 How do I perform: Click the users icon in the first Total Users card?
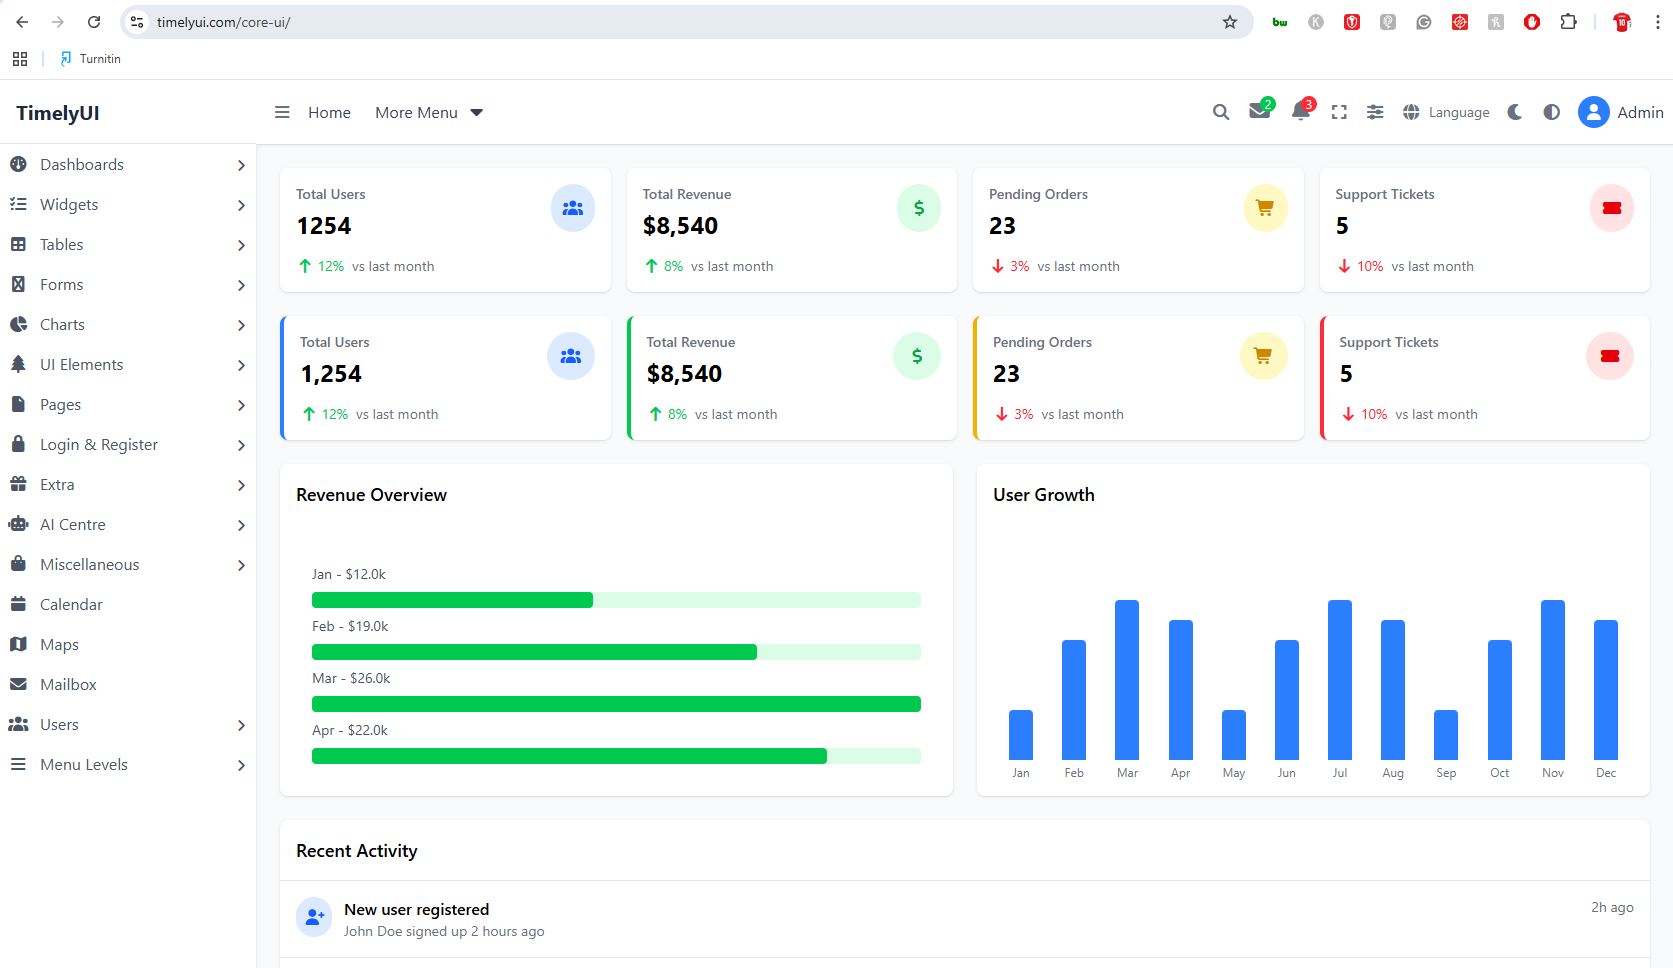(x=573, y=208)
